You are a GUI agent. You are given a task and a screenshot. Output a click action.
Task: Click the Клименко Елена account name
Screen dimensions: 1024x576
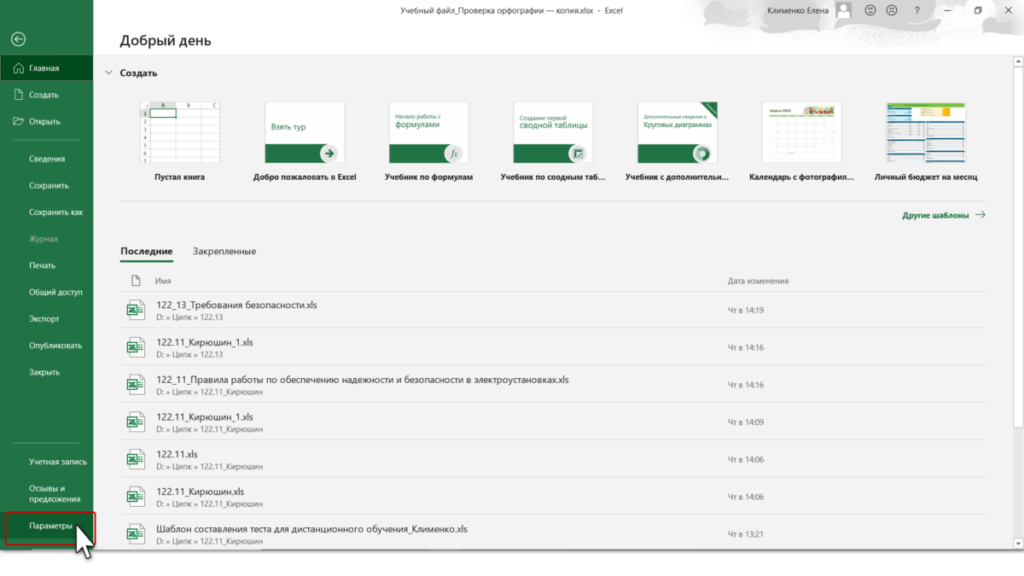pyautogui.click(x=797, y=10)
